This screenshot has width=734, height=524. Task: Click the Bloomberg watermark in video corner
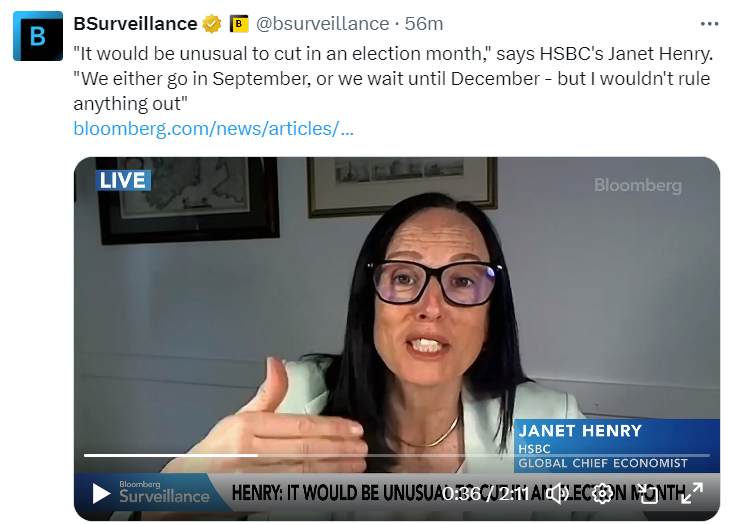[638, 185]
